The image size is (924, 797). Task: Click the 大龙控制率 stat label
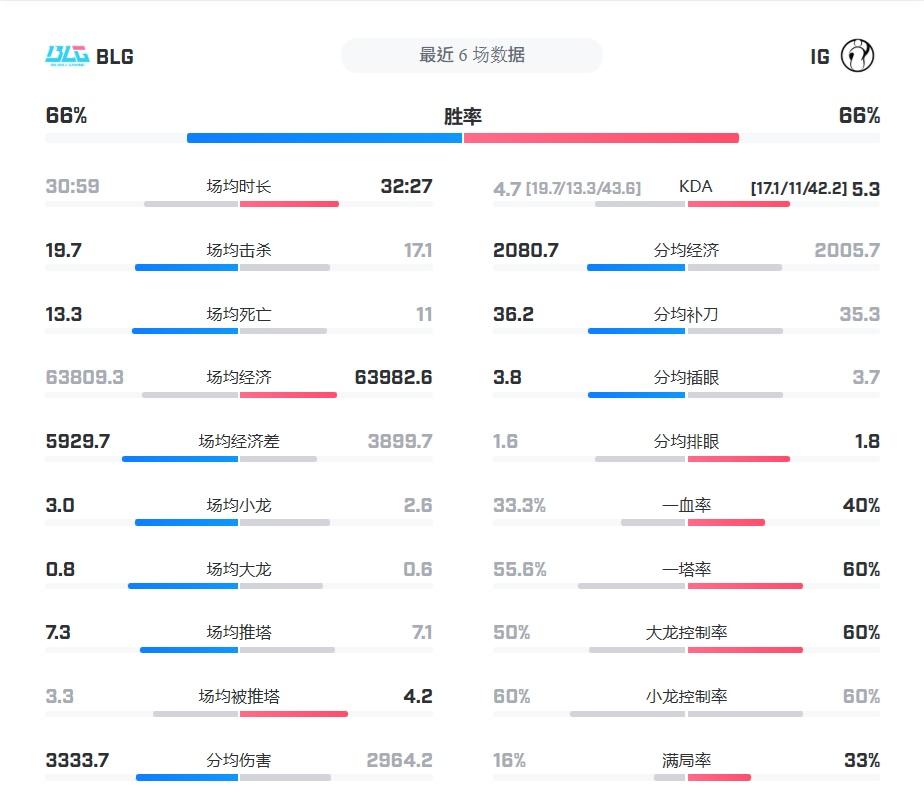(x=686, y=633)
